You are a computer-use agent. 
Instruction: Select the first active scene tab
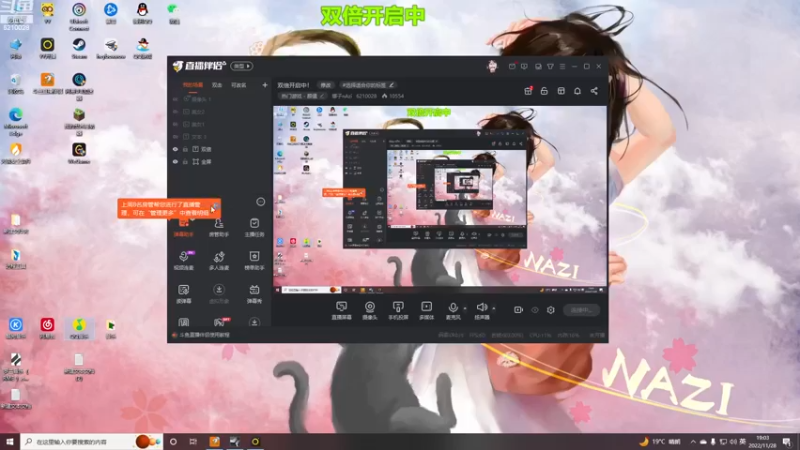(x=193, y=85)
